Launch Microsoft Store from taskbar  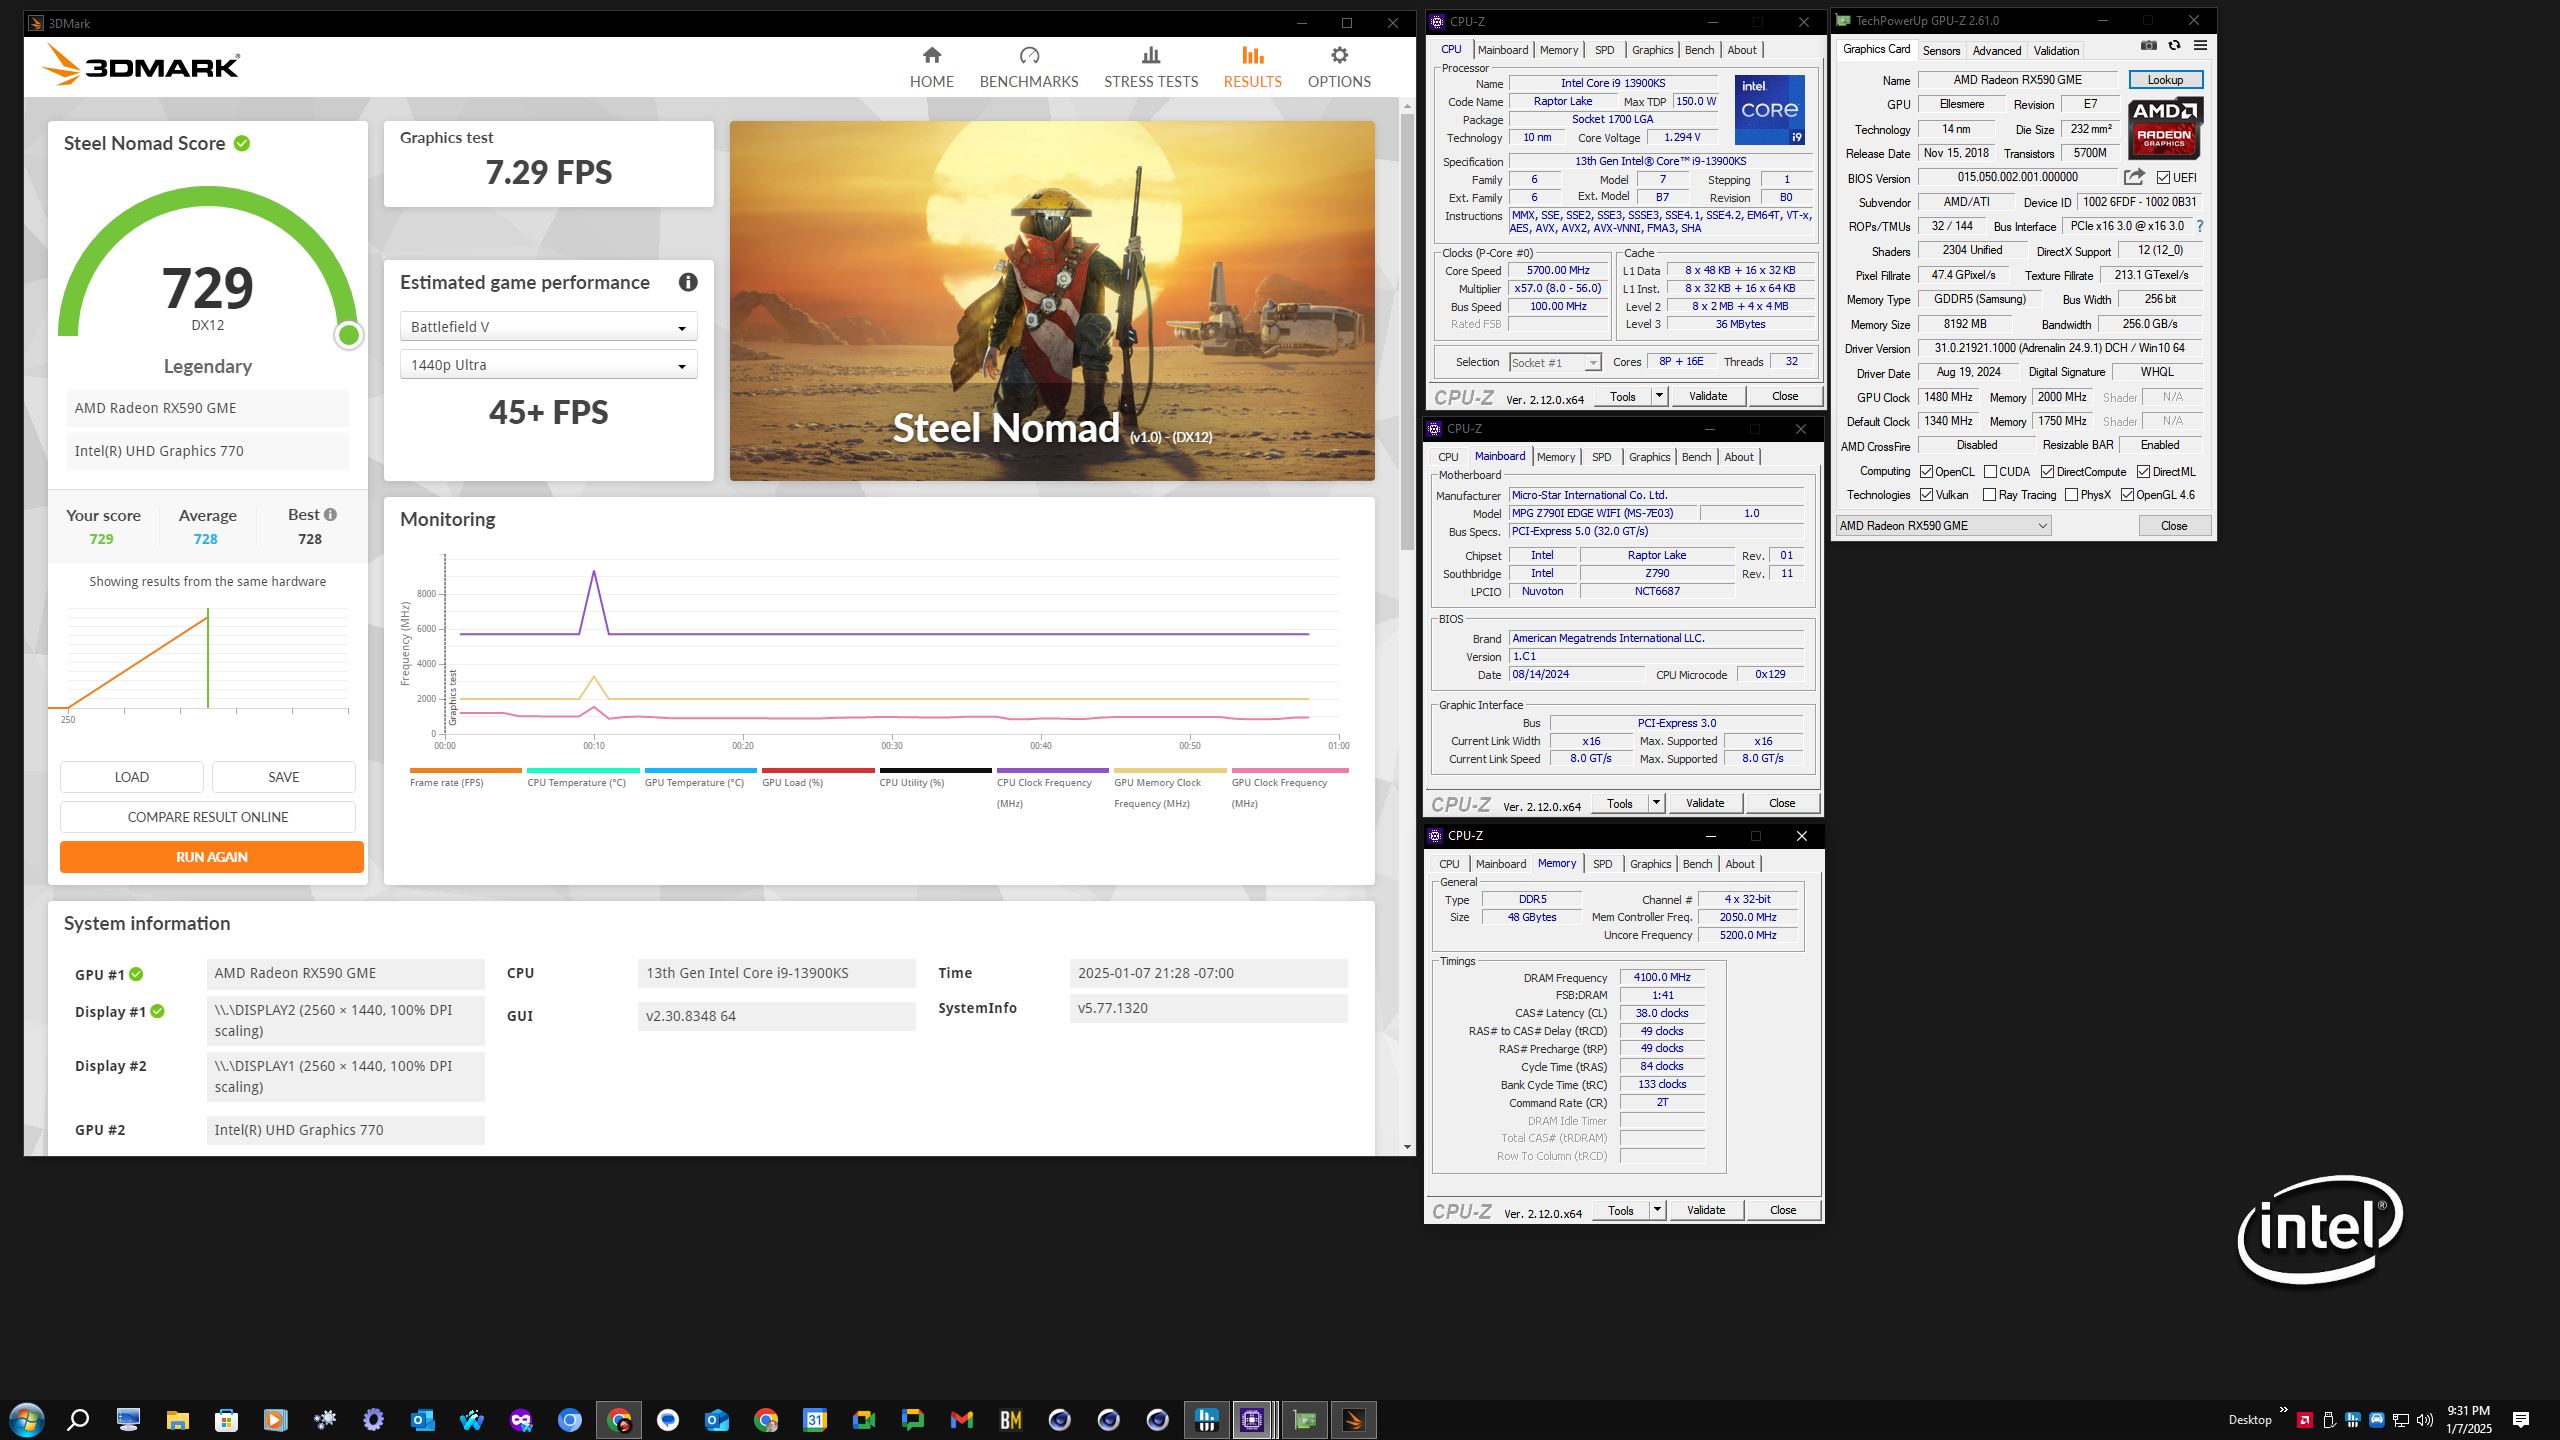pos(226,1419)
